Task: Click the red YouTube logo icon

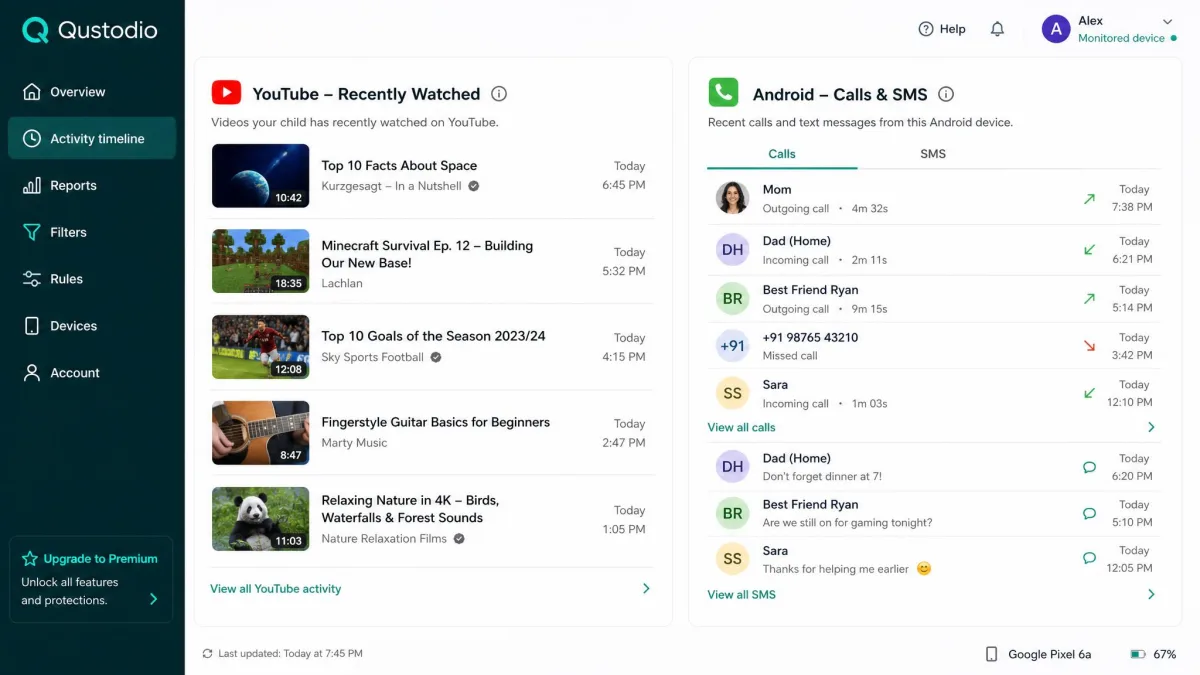Action: pos(226,93)
